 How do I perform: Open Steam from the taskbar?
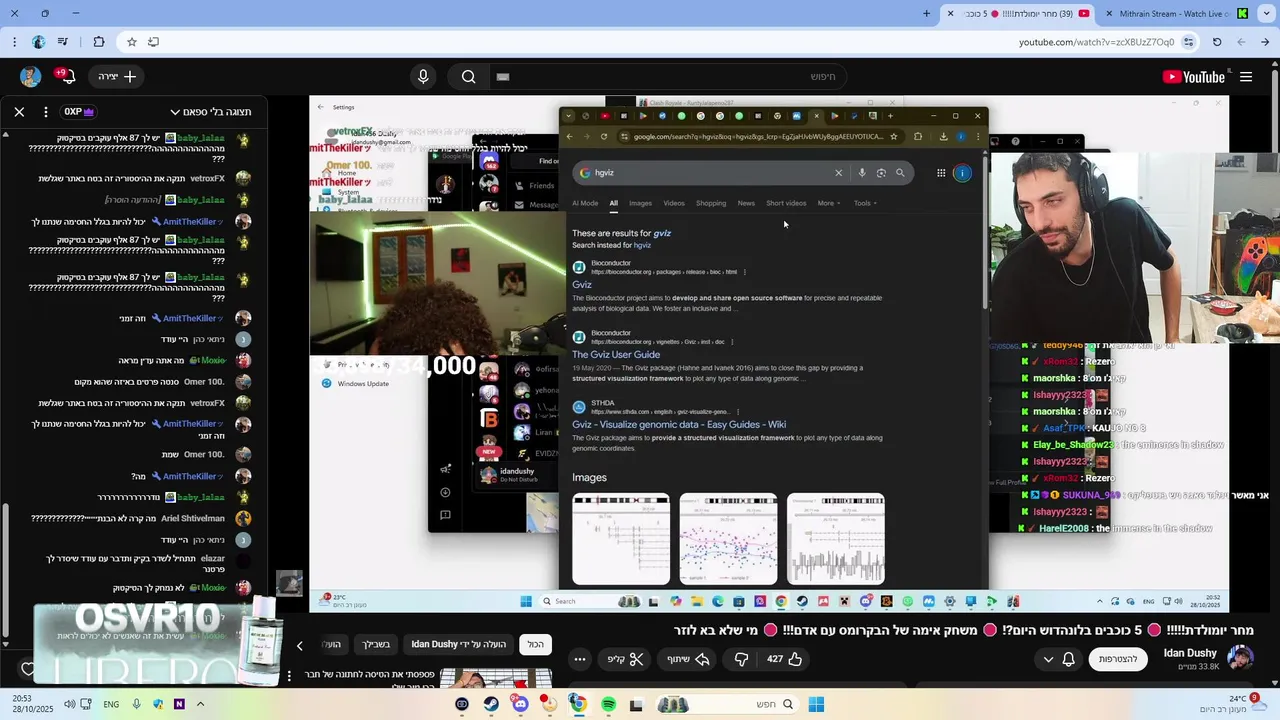[491, 705]
